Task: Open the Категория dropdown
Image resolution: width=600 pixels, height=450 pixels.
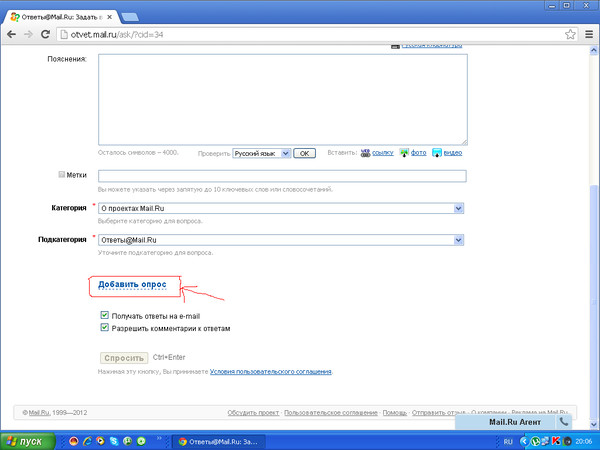Action: point(281,209)
